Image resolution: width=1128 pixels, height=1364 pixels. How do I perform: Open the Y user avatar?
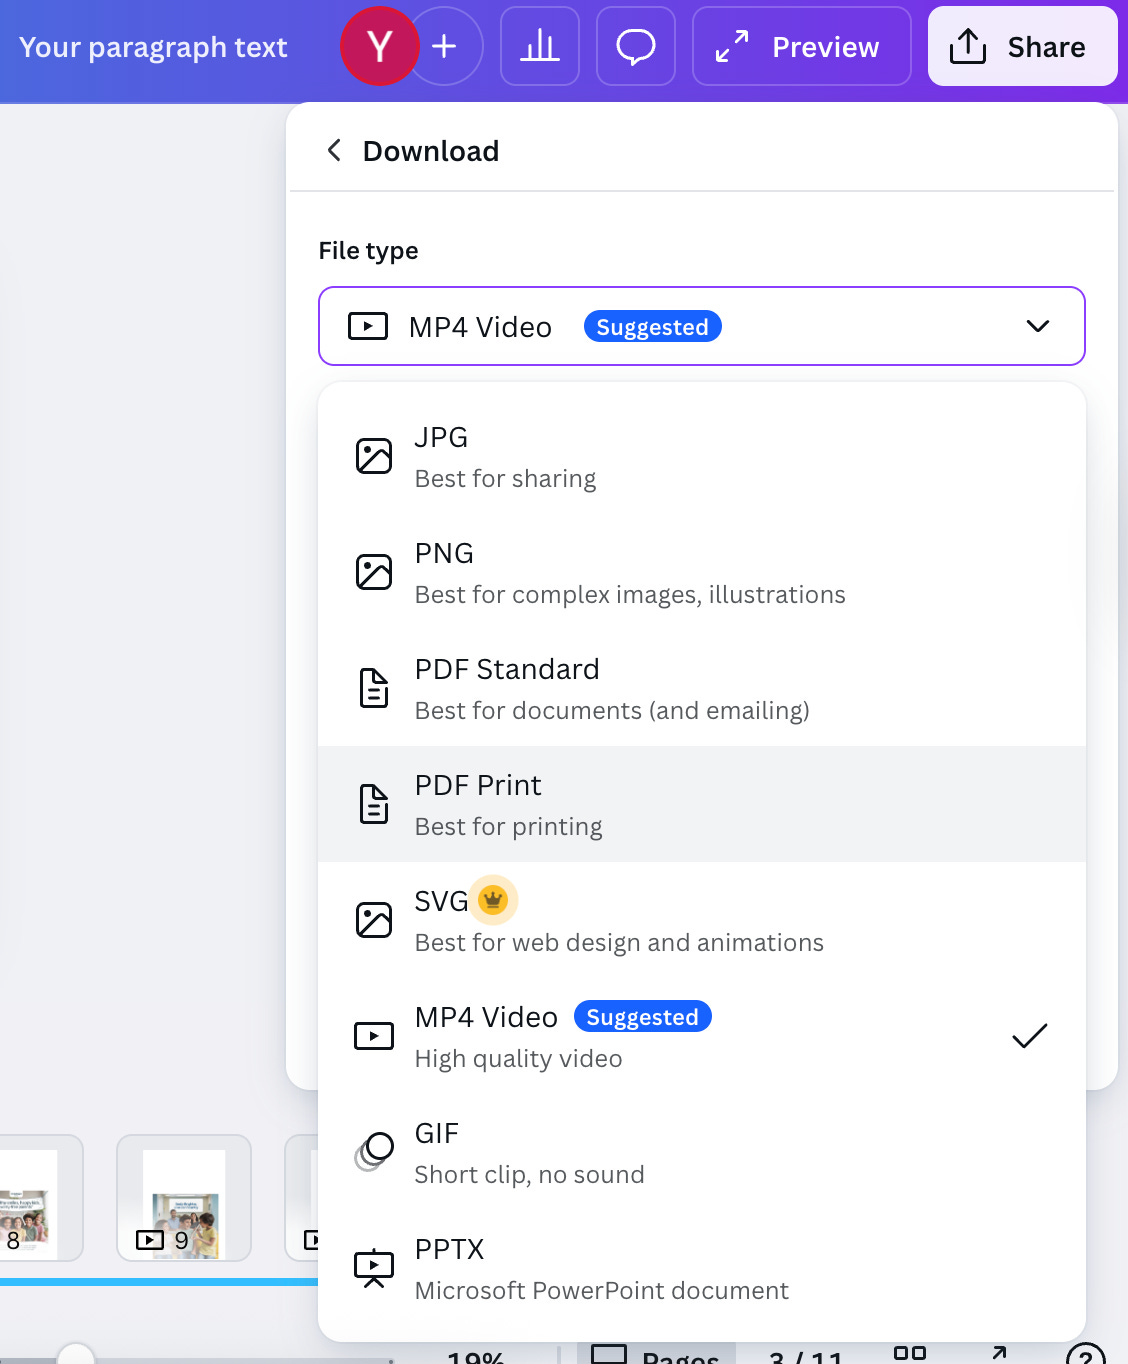[379, 46]
